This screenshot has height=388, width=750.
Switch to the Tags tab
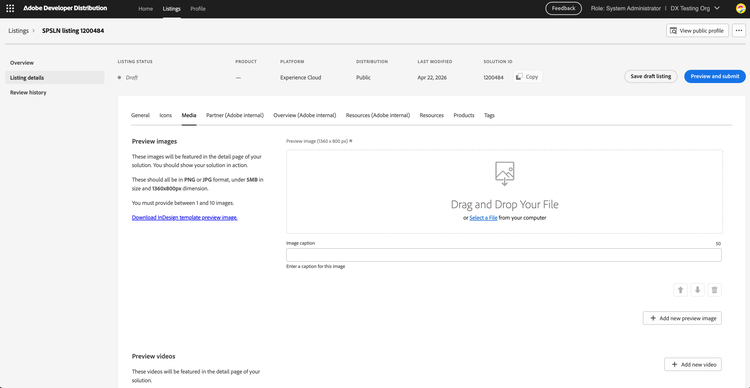click(489, 115)
